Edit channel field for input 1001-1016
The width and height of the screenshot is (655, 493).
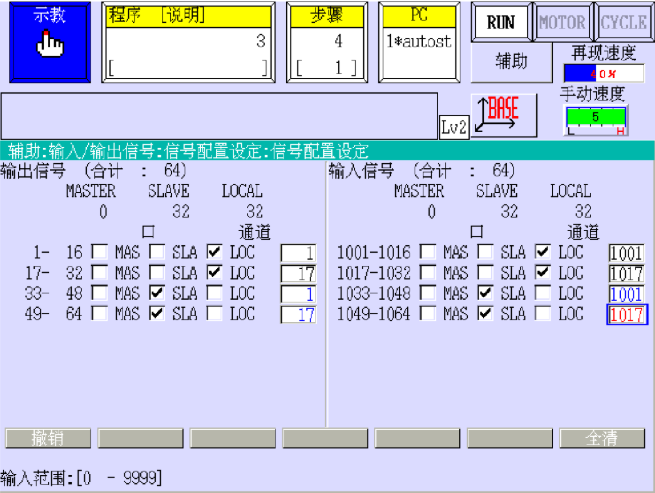tap(627, 253)
